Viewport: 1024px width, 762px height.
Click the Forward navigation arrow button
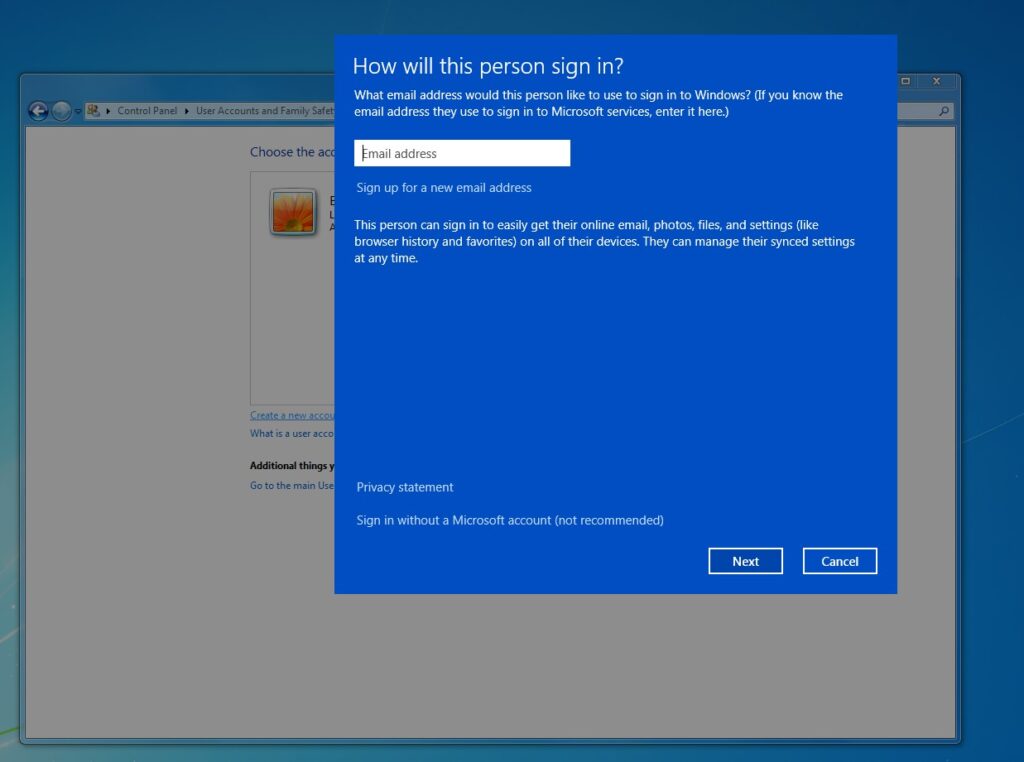pyautogui.click(x=62, y=111)
